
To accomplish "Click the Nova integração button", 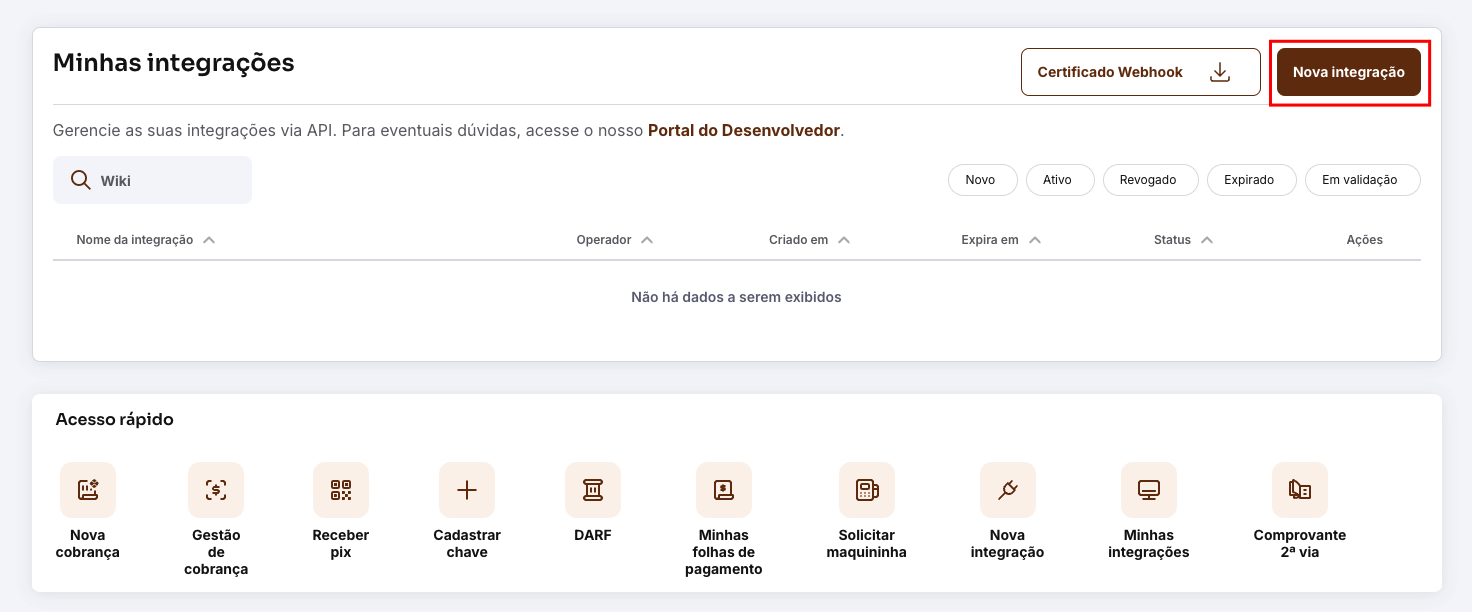I will click(1348, 71).
